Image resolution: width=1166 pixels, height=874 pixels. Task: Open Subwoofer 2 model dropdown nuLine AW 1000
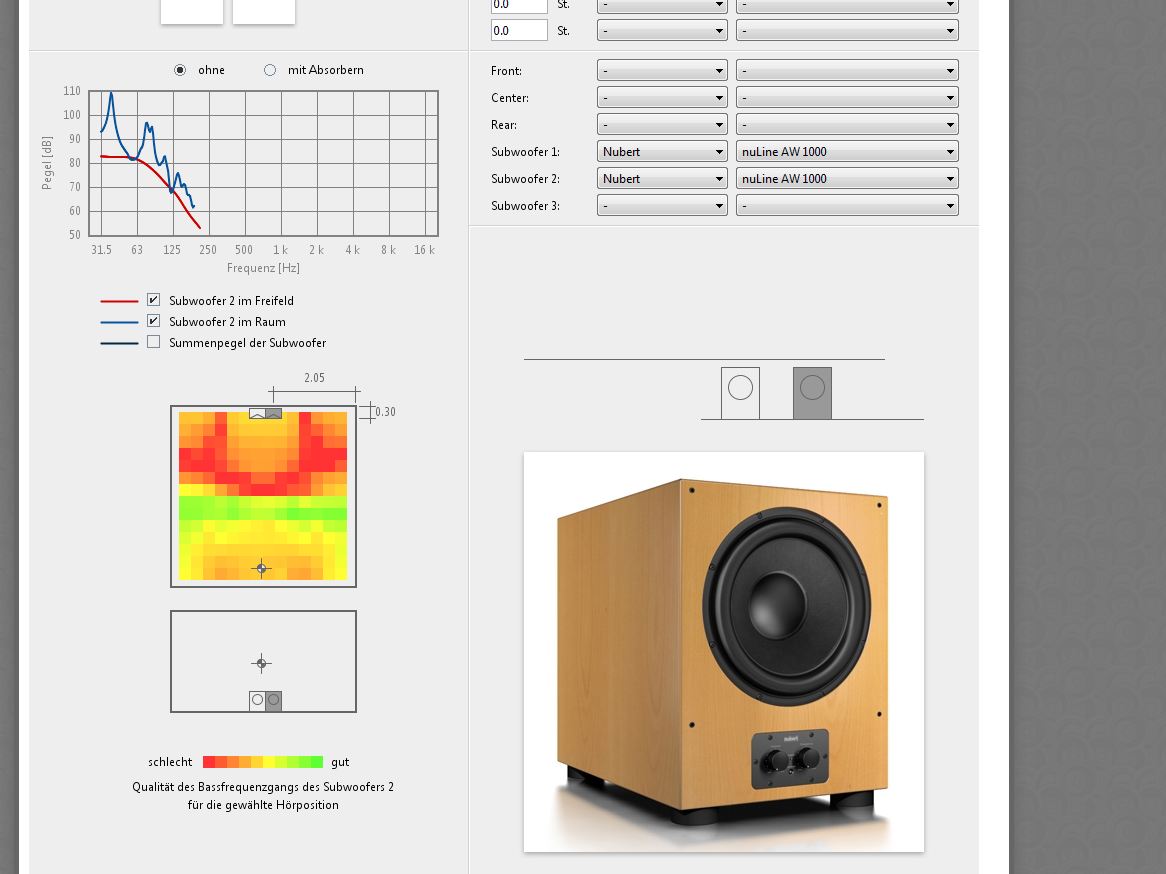pos(847,179)
